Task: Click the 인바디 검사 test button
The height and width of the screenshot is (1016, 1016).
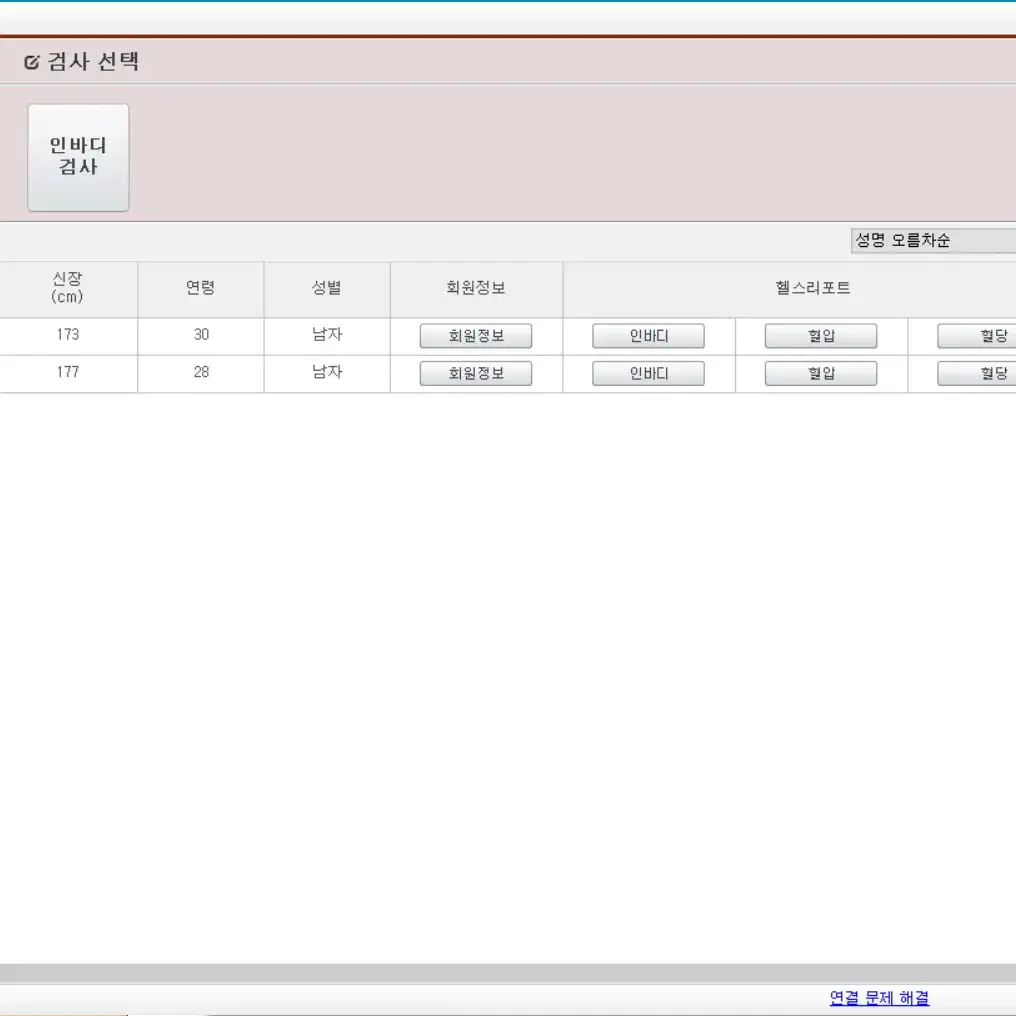Action: pos(78,157)
